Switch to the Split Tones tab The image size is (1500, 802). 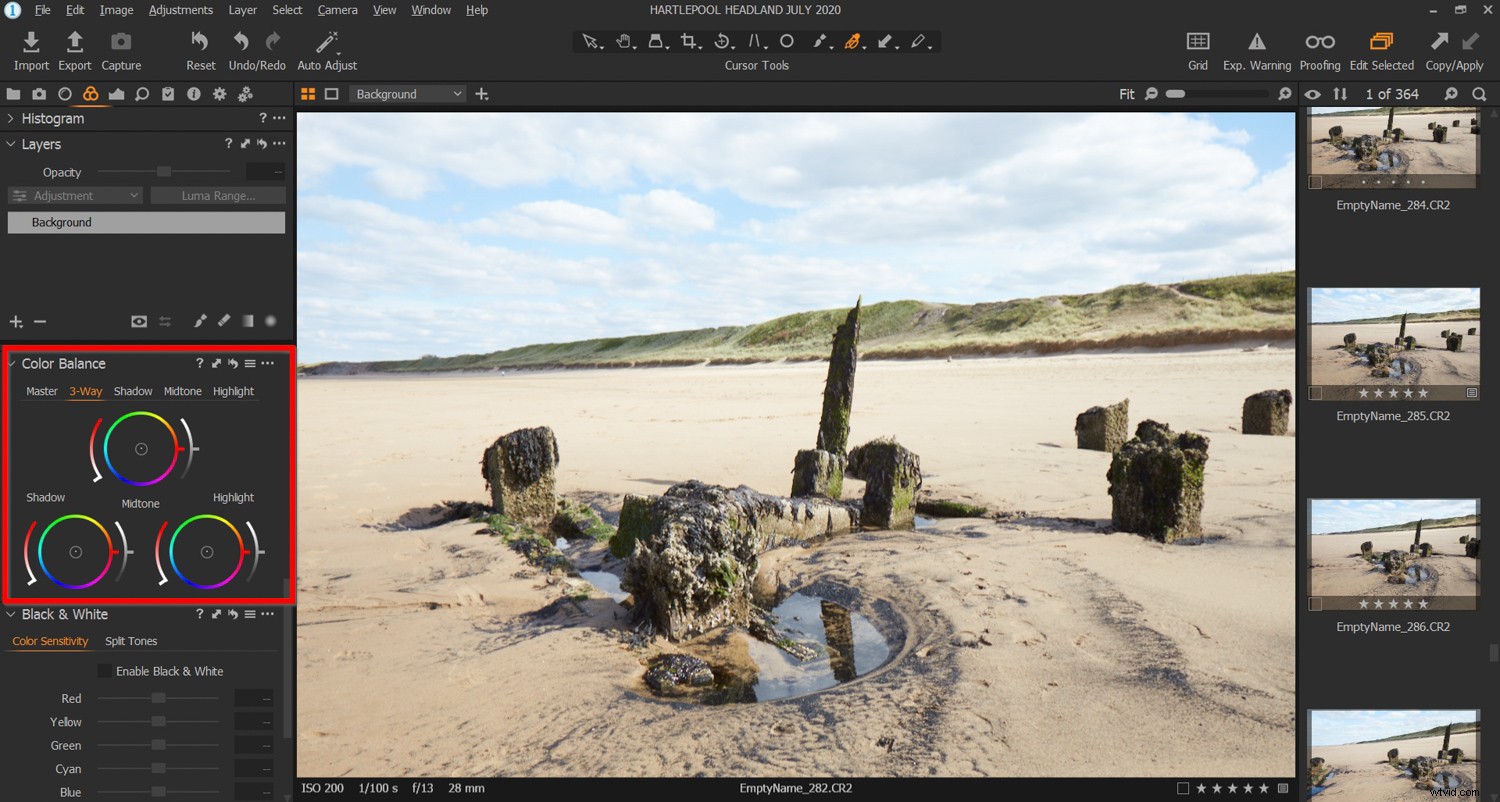click(x=131, y=641)
